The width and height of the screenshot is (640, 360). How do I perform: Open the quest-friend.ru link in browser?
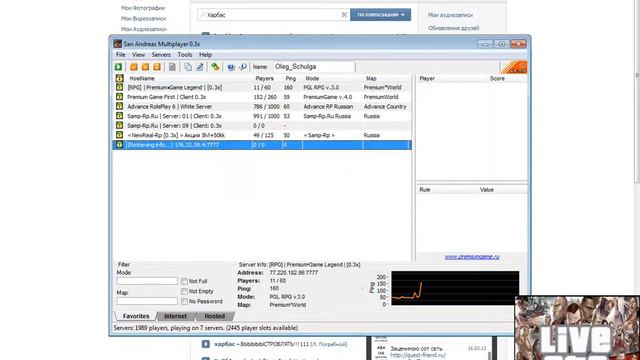click(x=418, y=355)
